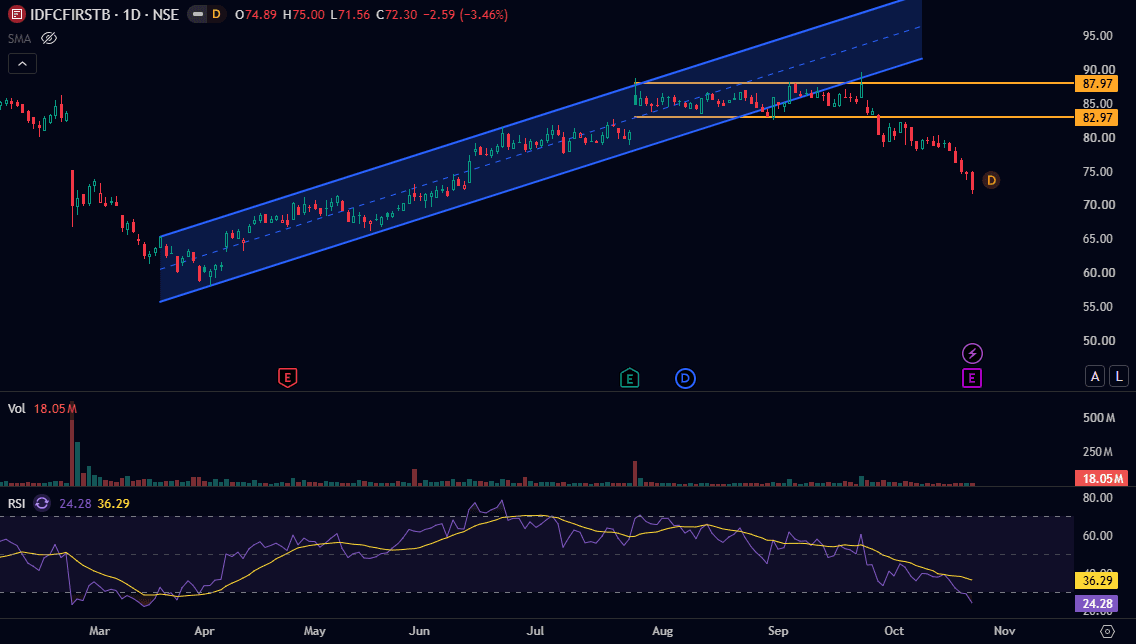Click the purple lightning bolt event icon
Image resolution: width=1136 pixels, height=644 pixels.
point(972,354)
